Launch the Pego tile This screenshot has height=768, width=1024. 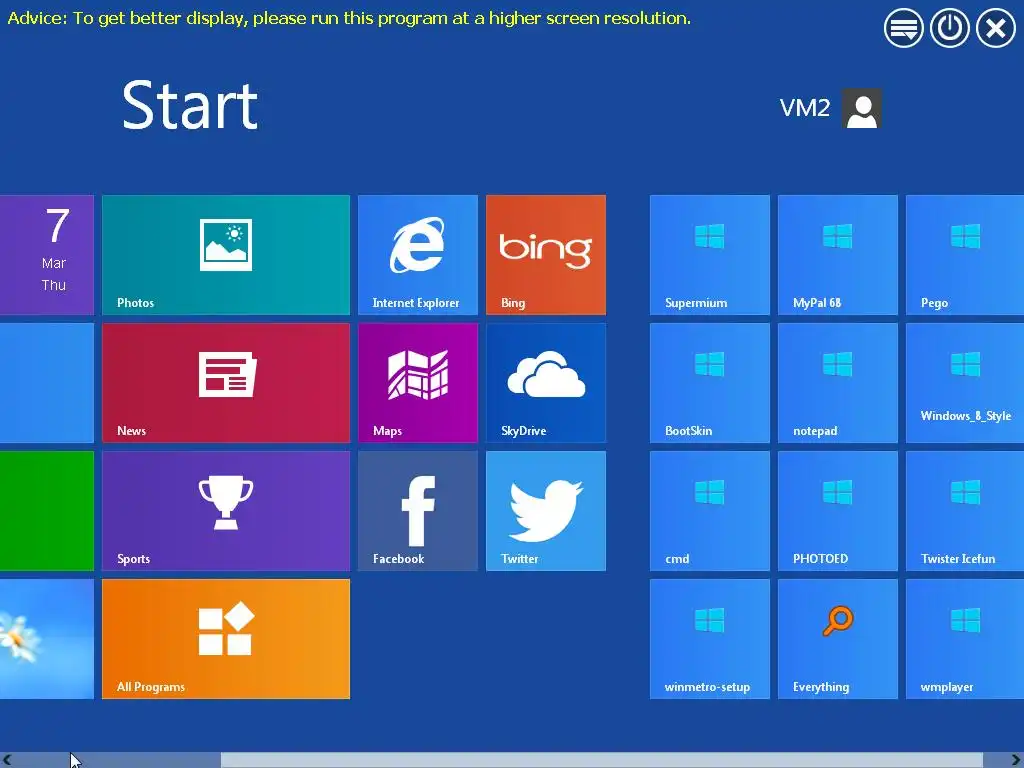965,255
